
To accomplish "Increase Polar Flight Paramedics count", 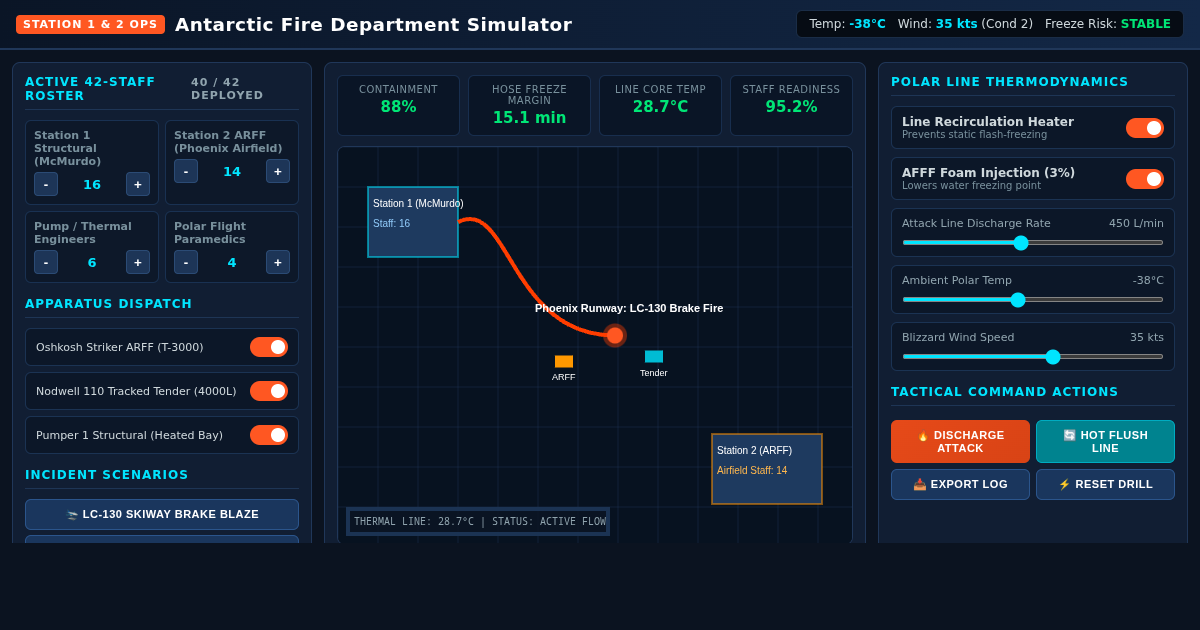I will point(278,262).
